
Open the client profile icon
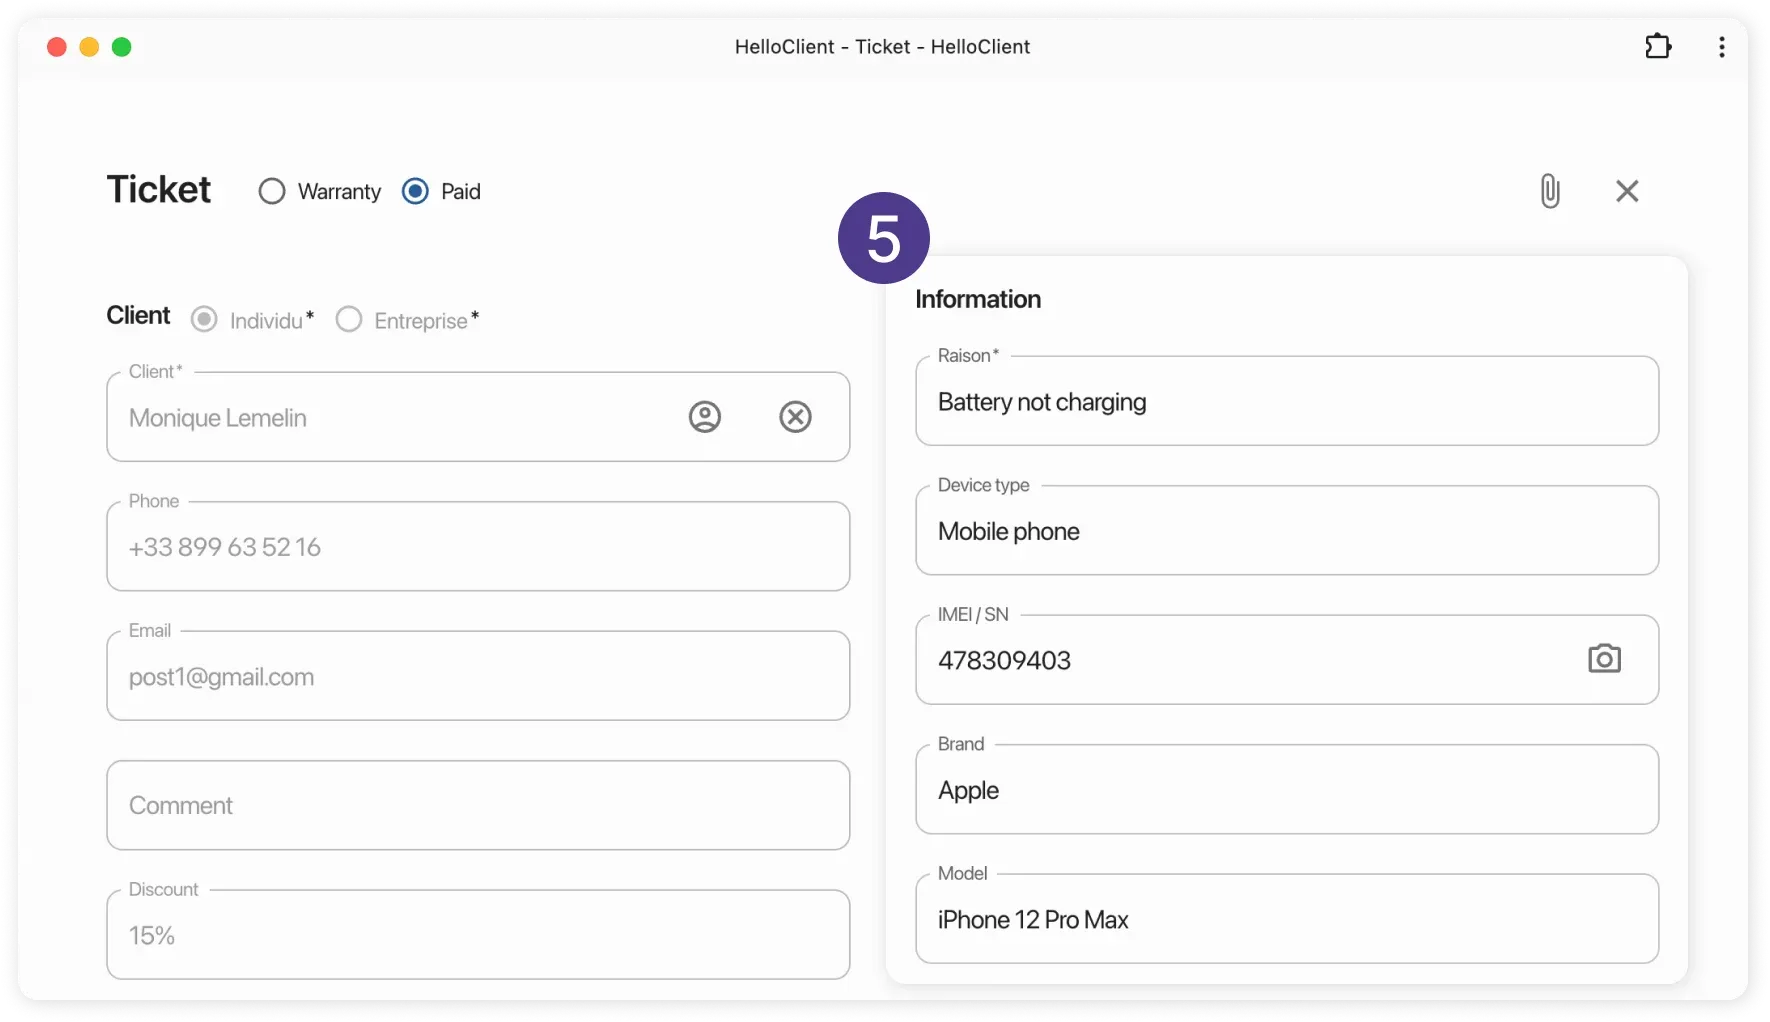(705, 417)
